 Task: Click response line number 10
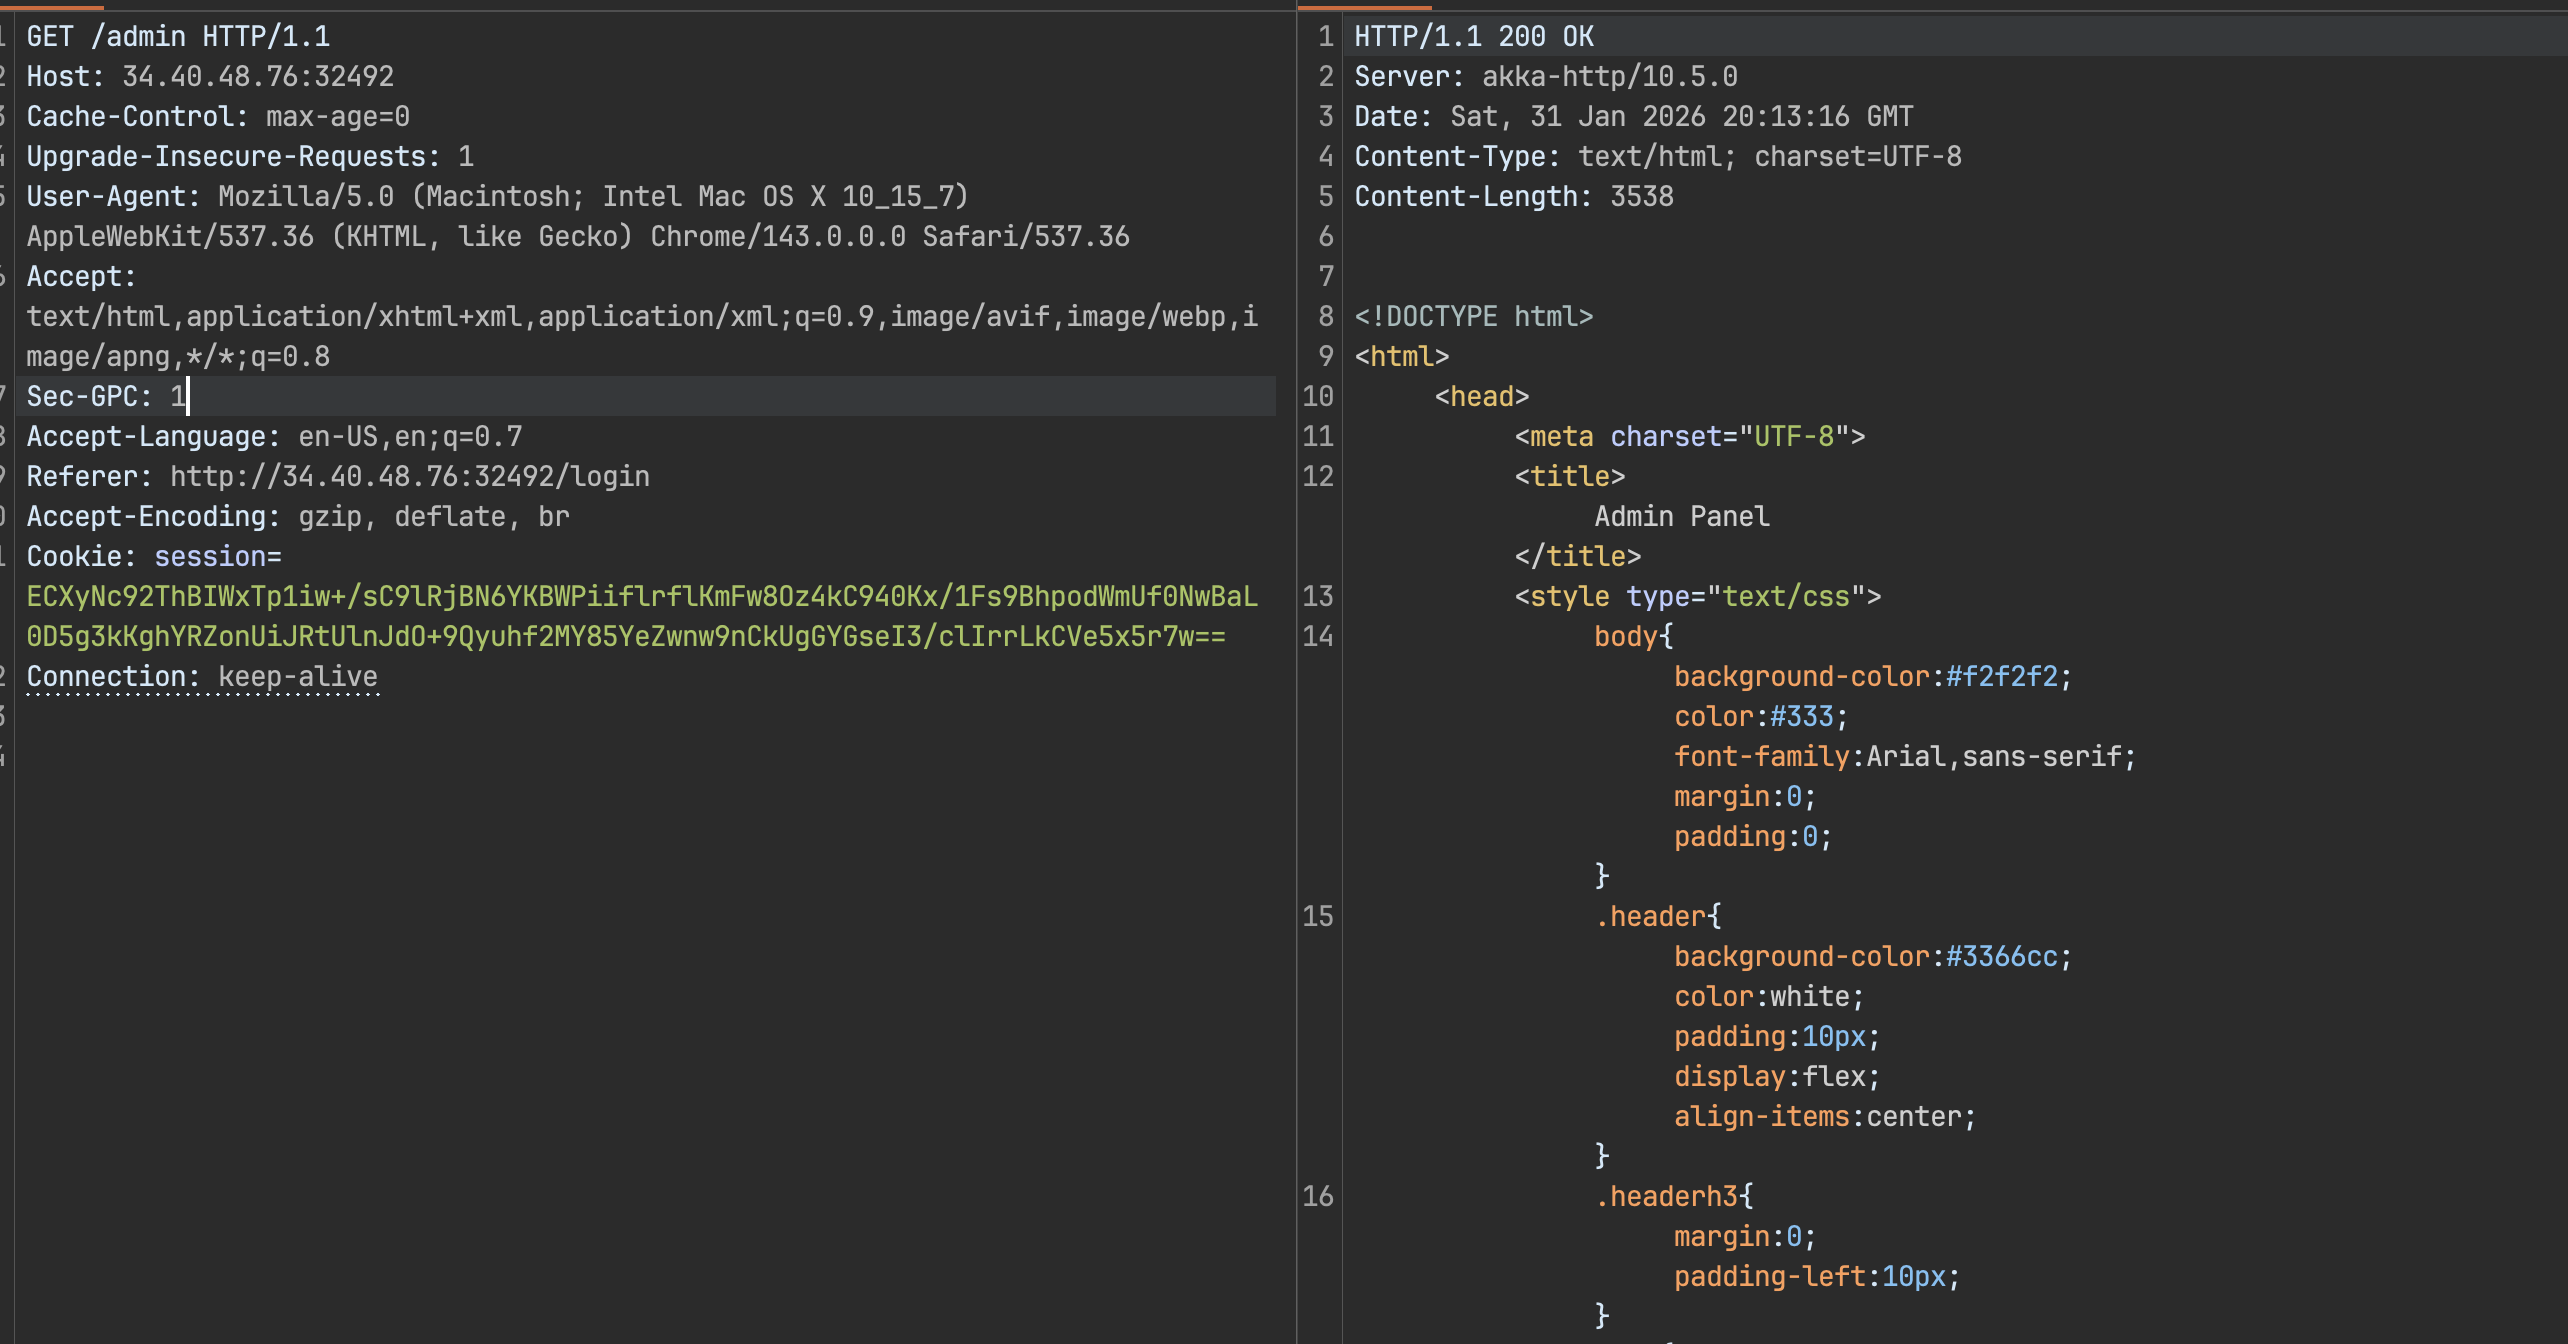click(1318, 397)
